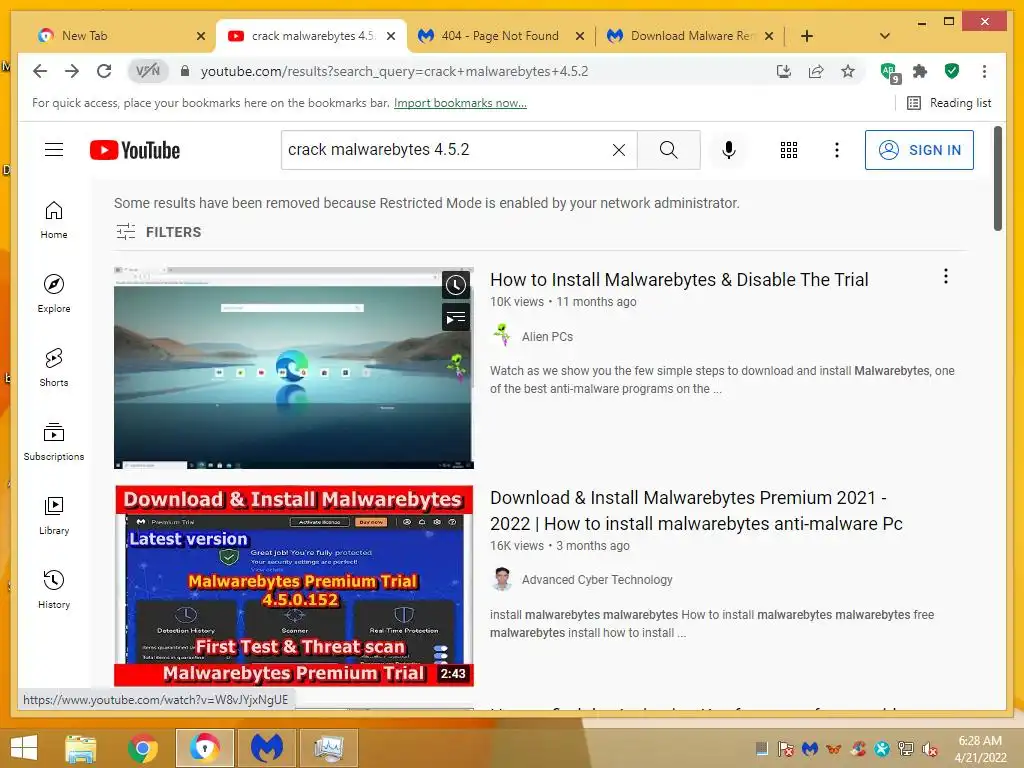Viewport: 1024px width, 768px height.
Task: Go to YouTube home via the logo
Action: 135,150
